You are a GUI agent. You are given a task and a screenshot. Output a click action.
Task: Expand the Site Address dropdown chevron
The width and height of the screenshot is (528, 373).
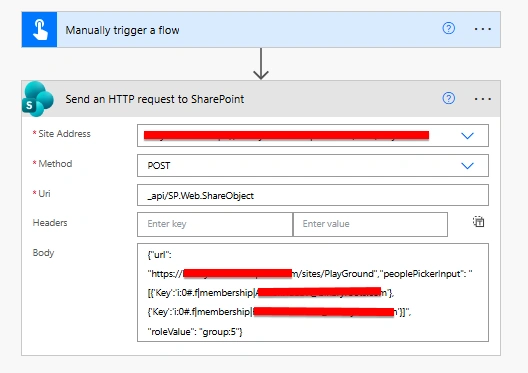[467, 136]
